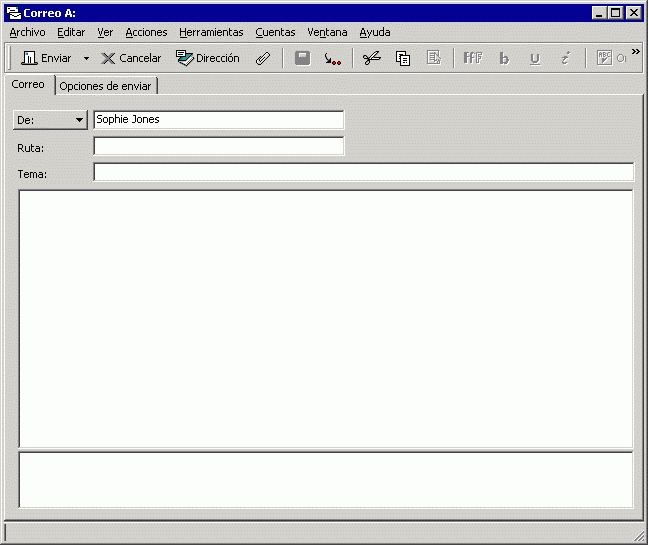Maximize the Correo A: window
Screen dimensions: 648x545
point(615,13)
